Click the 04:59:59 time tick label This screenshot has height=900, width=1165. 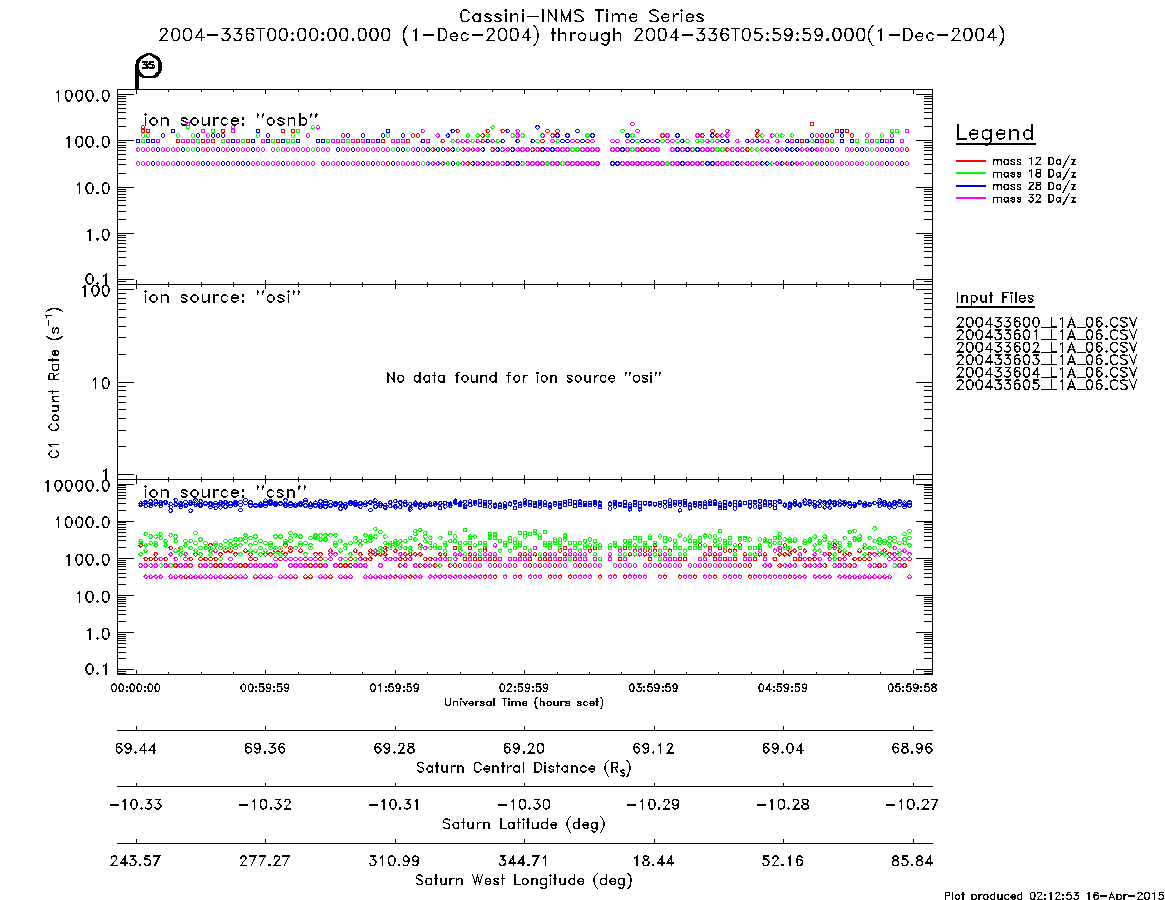(782, 688)
